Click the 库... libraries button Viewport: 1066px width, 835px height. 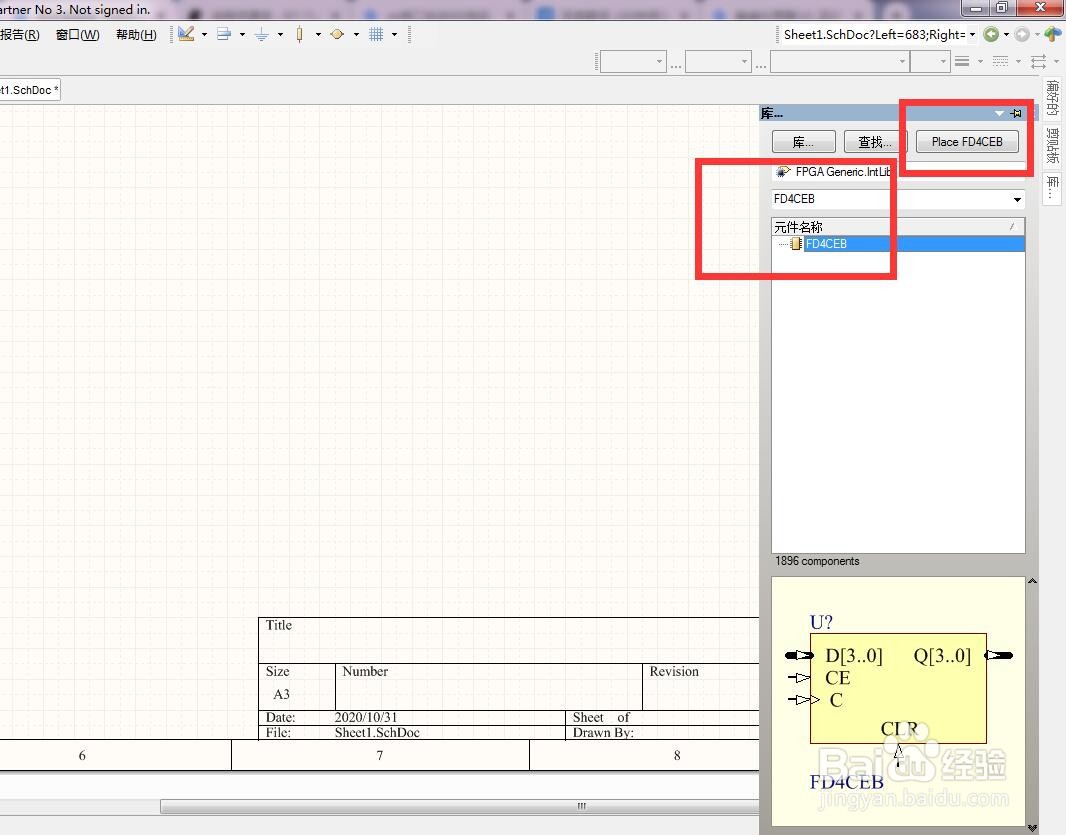coord(804,142)
